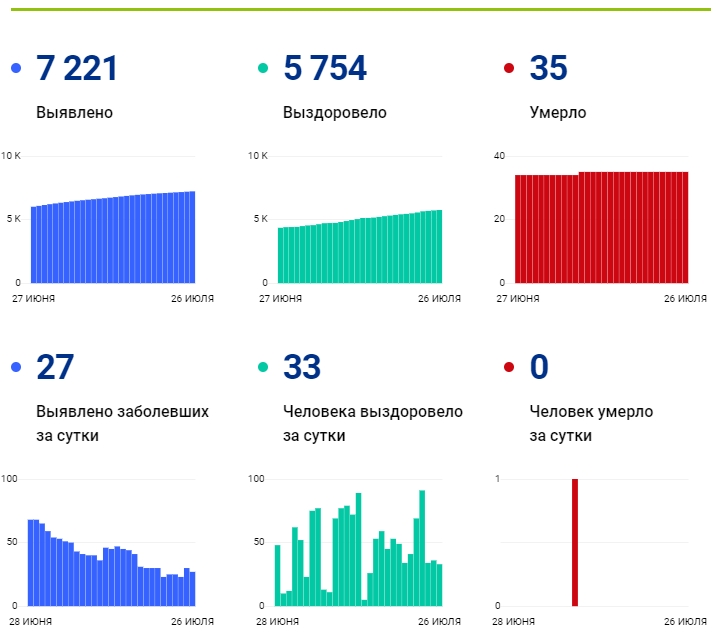The height and width of the screenshot is (638, 724).
Task: Click 27 июня under the Умерло chart
Action: coord(518,299)
